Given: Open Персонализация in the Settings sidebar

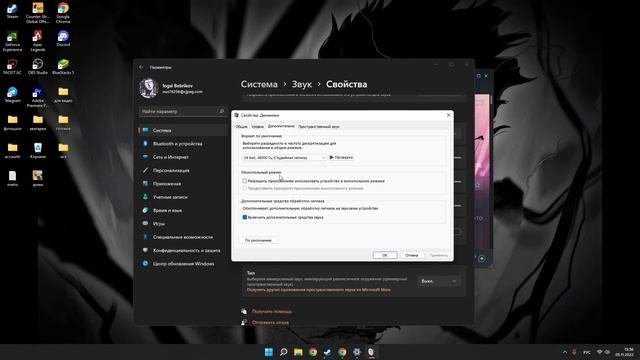Looking at the screenshot, I should coord(184,170).
